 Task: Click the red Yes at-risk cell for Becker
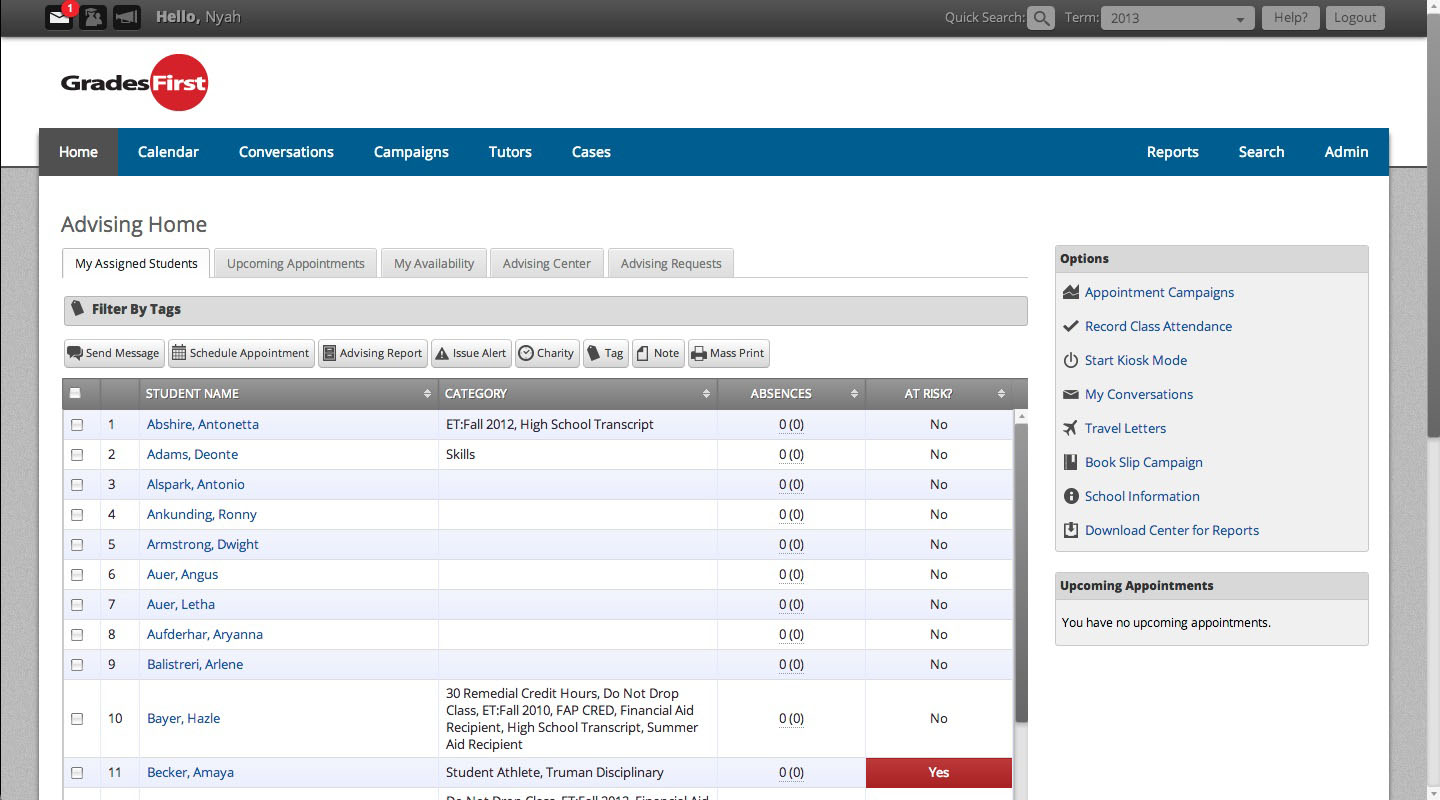point(938,773)
